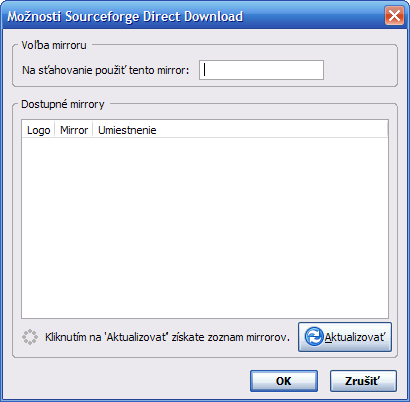Sort the list by Logo column

point(38,130)
